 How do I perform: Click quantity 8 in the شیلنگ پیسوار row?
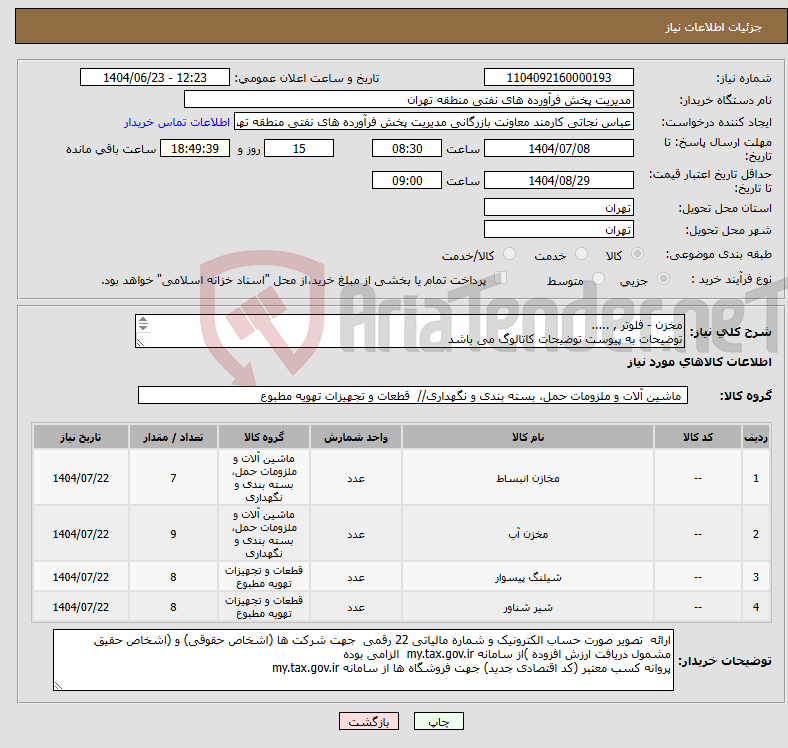click(x=173, y=577)
